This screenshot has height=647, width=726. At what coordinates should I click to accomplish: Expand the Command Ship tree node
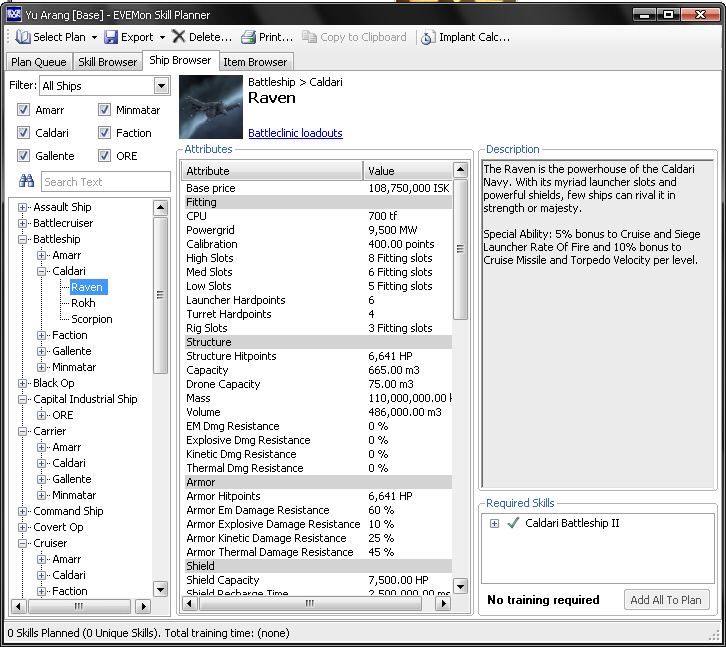pos(22,511)
